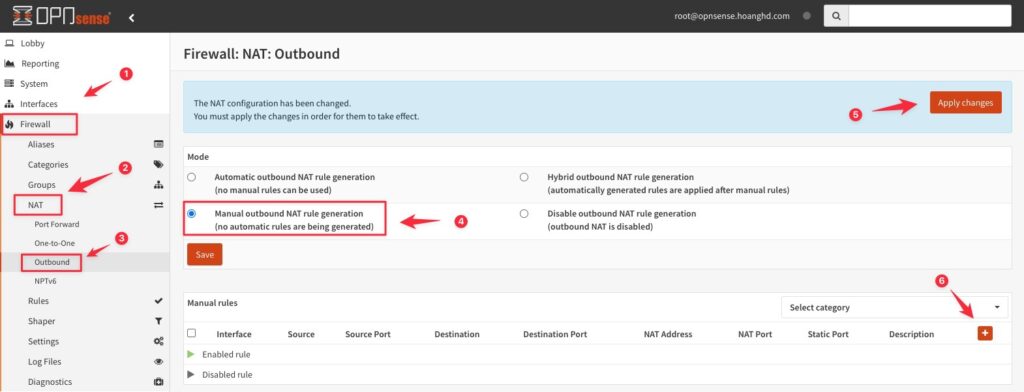Click the Source Port column header

368,334
